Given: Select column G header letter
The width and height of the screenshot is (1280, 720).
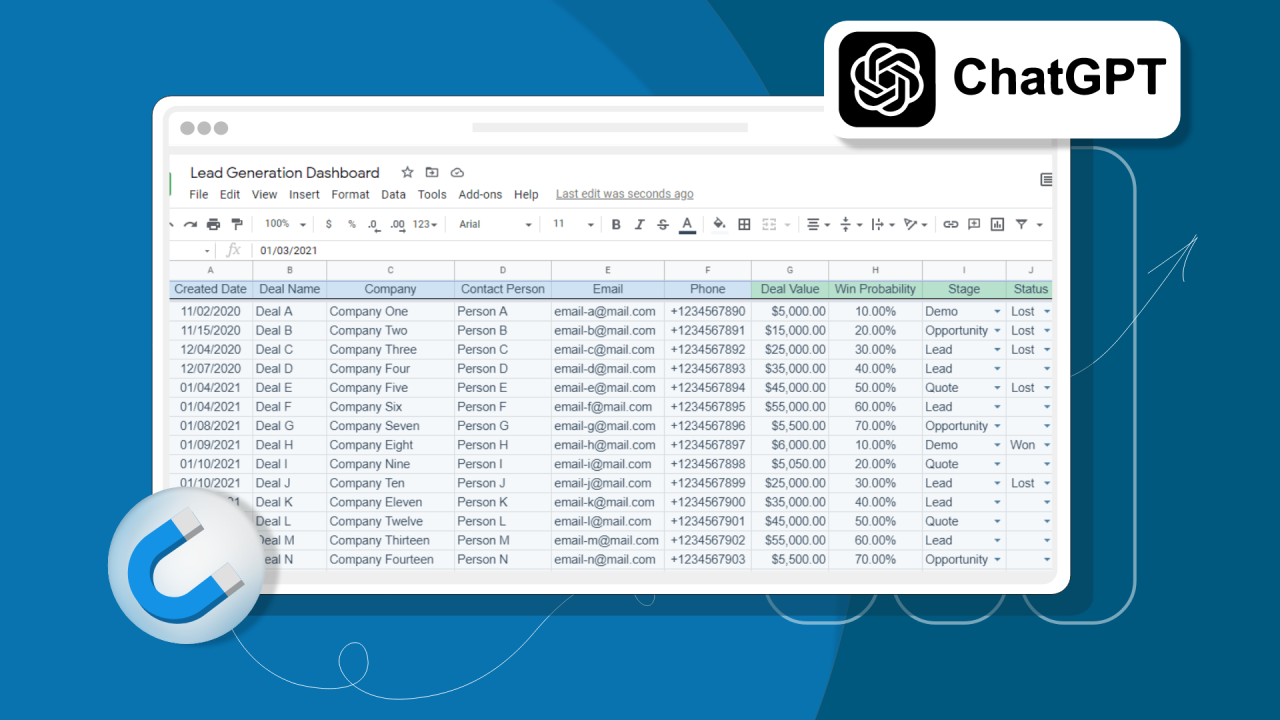Looking at the screenshot, I should [x=790, y=270].
